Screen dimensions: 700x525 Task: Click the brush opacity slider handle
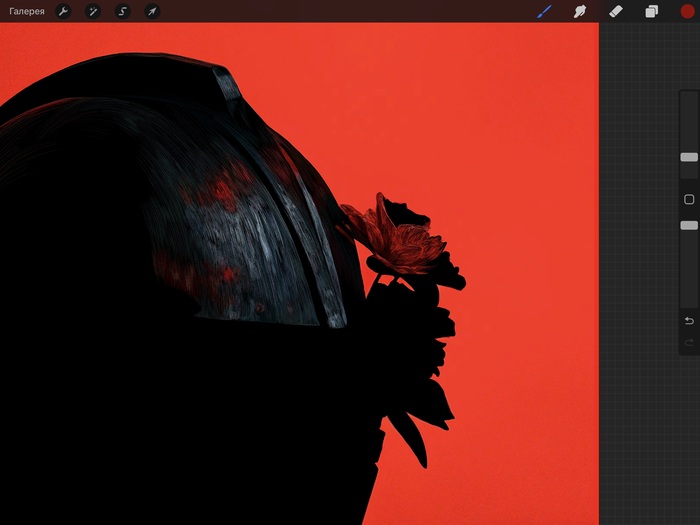click(689, 225)
